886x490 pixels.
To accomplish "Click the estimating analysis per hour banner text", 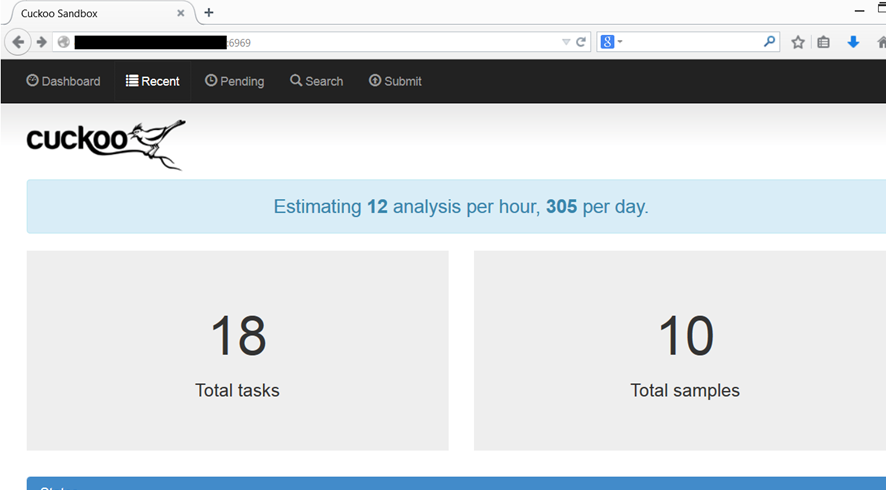I will (461, 206).
